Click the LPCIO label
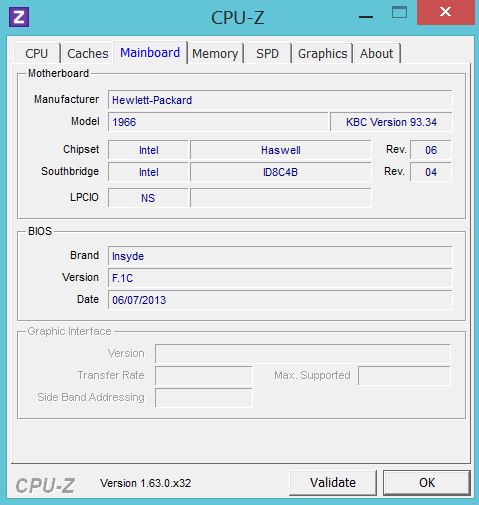 [x=84, y=197]
